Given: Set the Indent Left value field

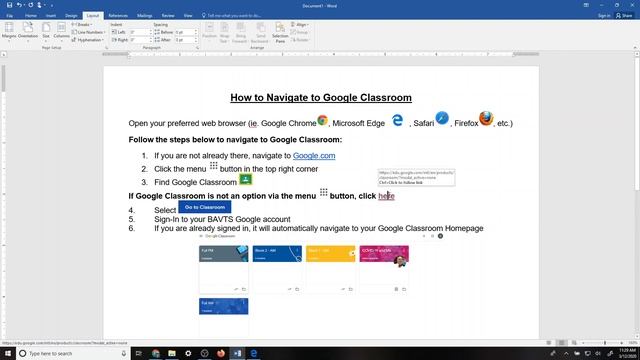Looking at the screenshot, I should click(x=141, y=32).
